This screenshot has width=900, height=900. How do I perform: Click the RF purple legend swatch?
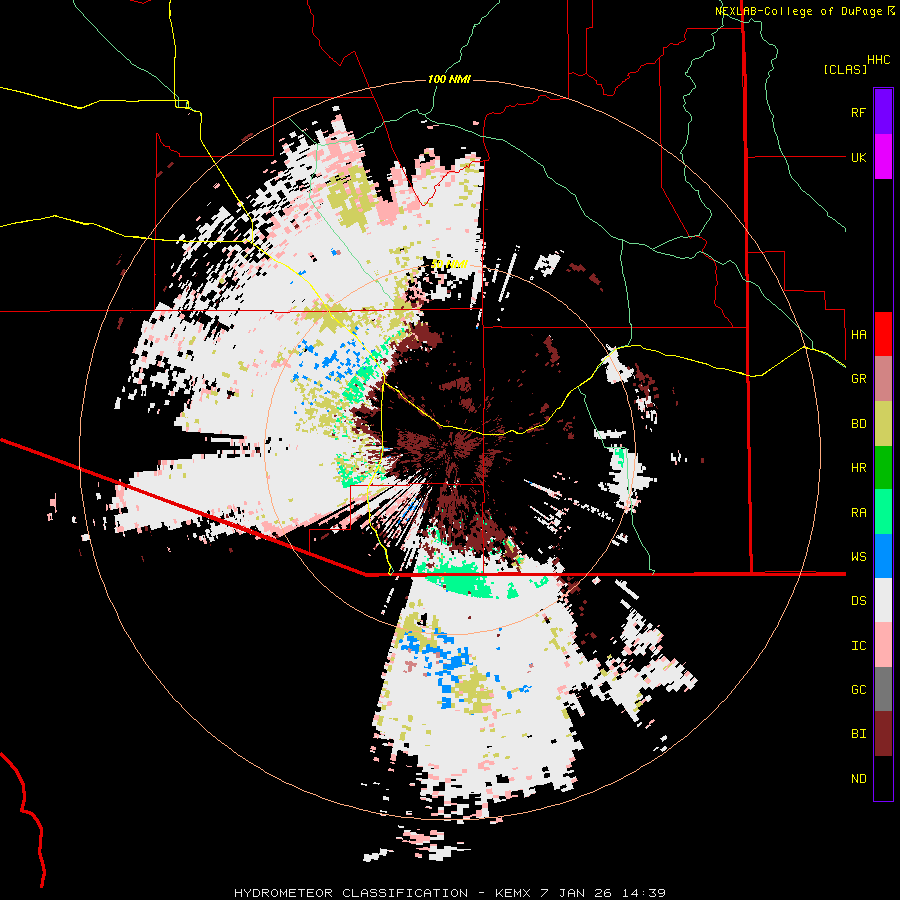pos(883,112)
